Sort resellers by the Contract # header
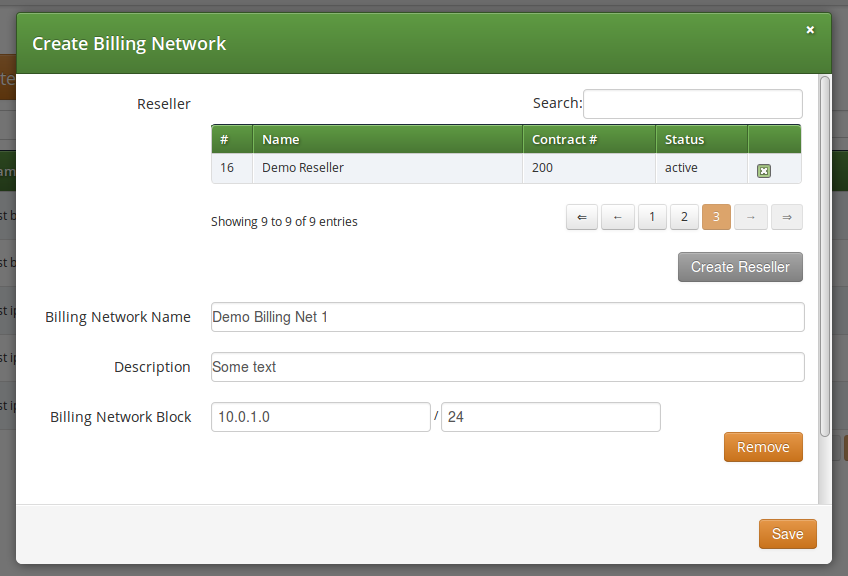The image size is (848, 576). click(588, 139)
